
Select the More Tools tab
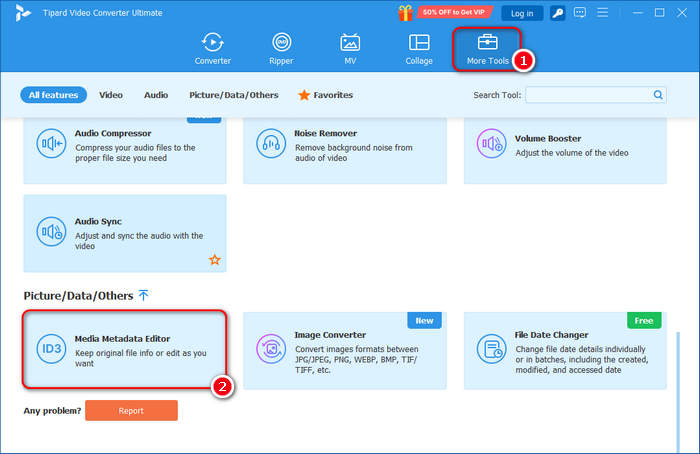[x=488, y=49]
